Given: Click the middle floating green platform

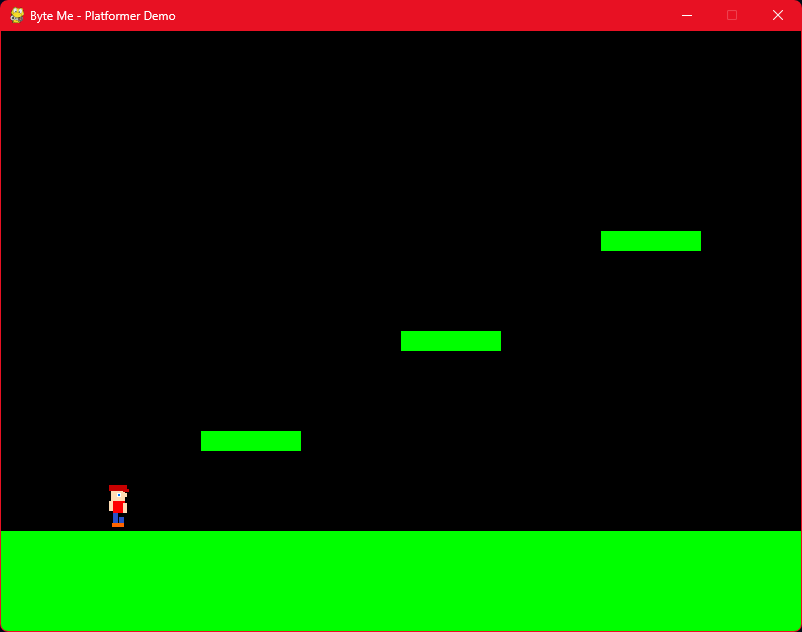Looking at the screenshot, I should click(451, 341).
